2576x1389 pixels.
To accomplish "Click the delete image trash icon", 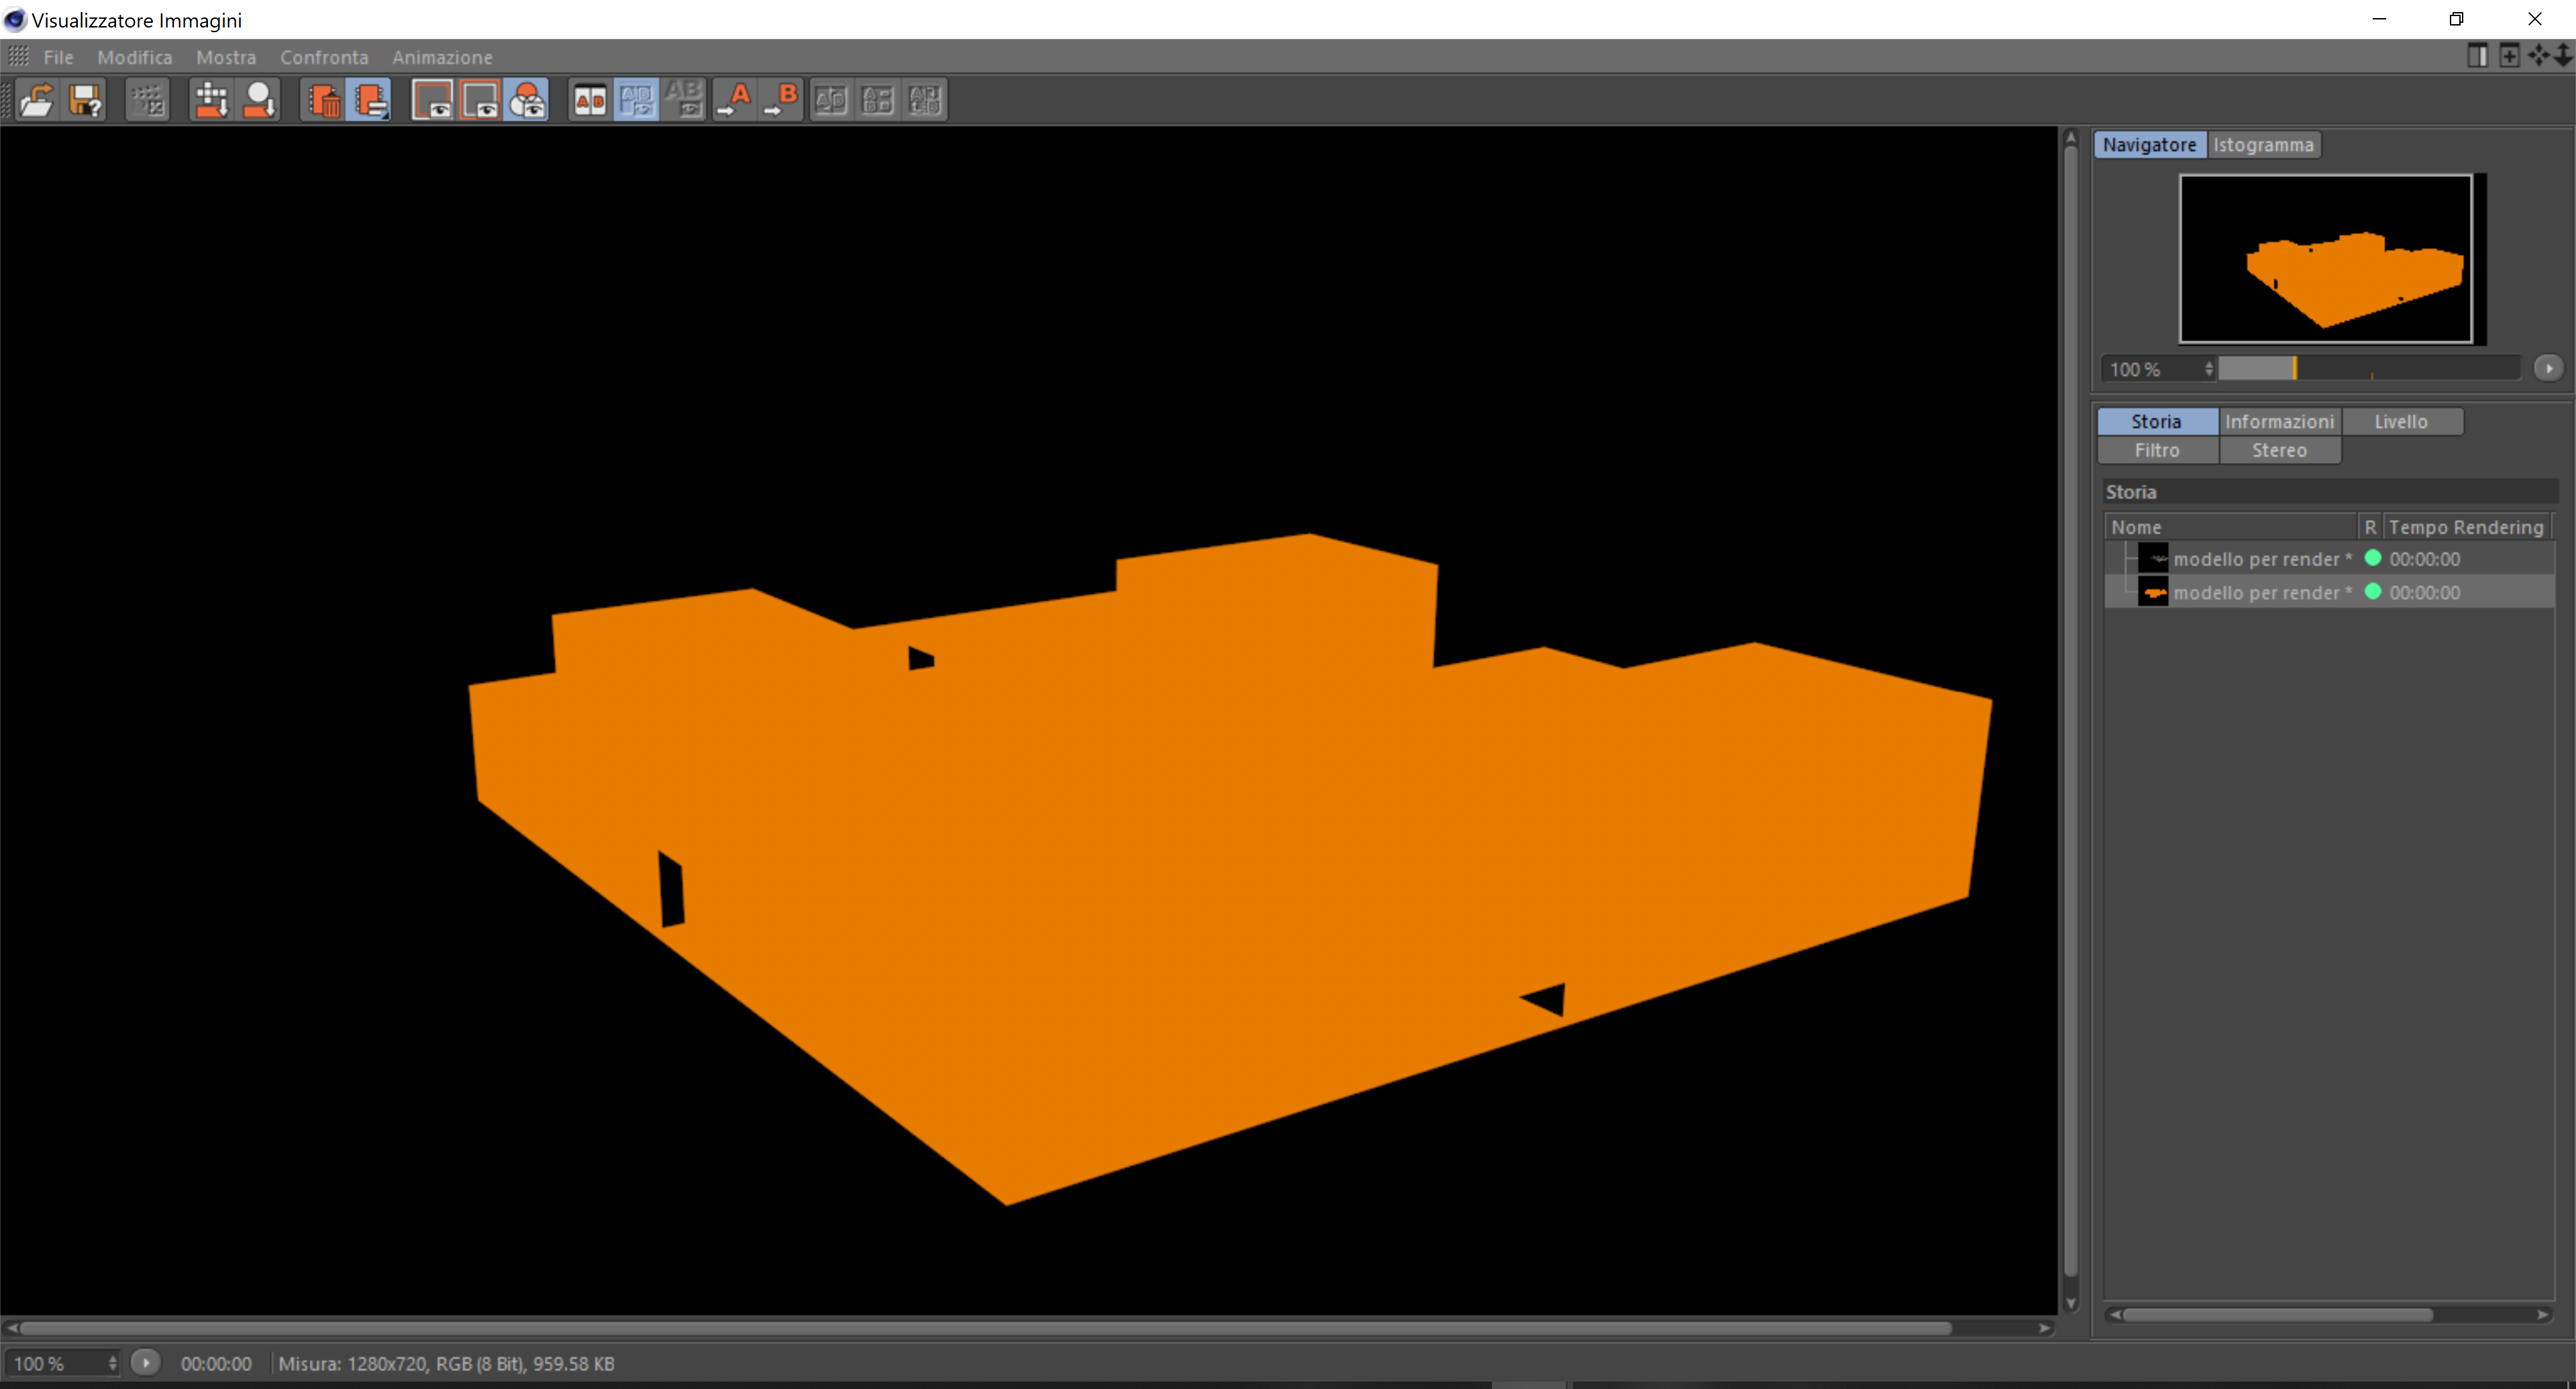I will click(323, 100).
